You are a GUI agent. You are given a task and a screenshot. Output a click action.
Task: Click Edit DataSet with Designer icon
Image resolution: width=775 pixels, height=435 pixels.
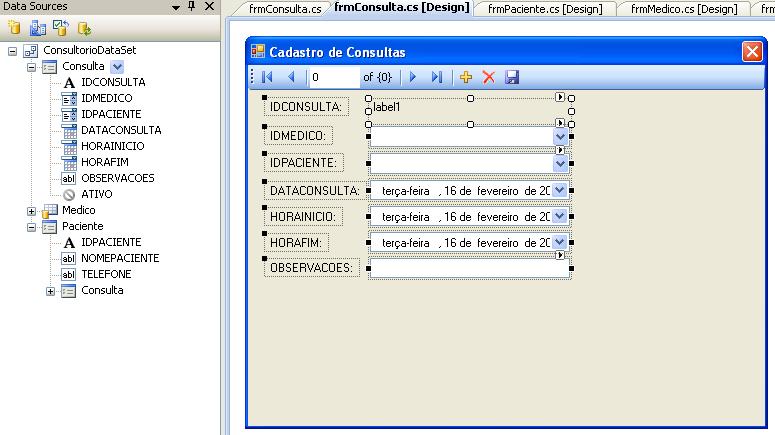point(38,29)
